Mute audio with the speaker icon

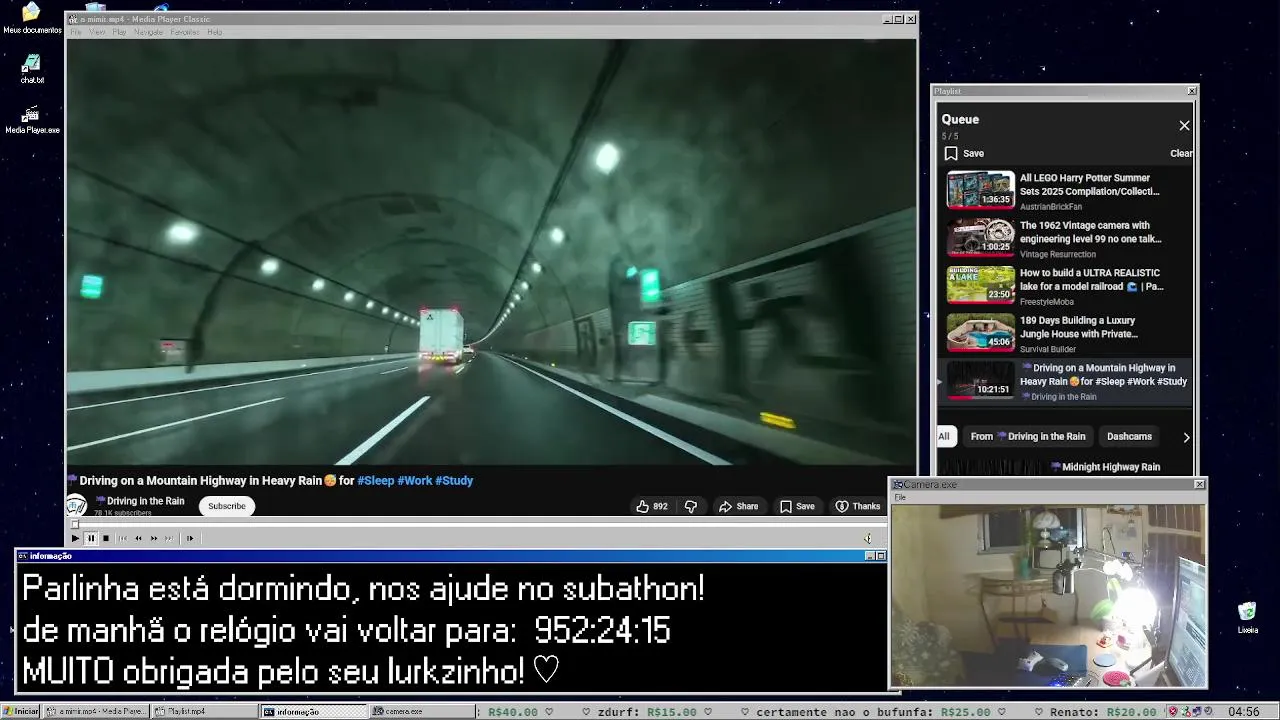[868, 538]
